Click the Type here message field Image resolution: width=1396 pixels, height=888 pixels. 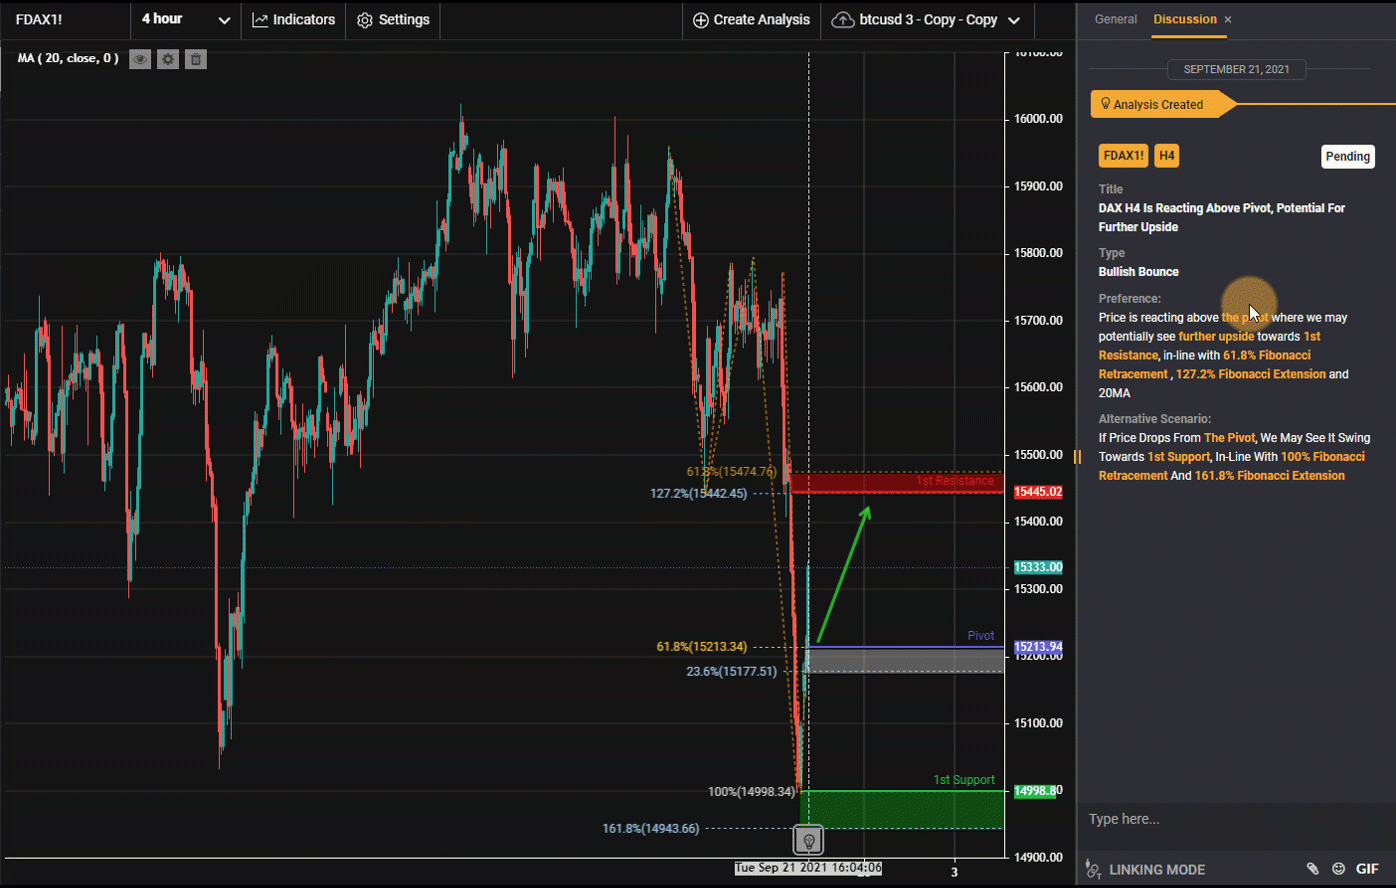pyautogui.click(x=1236, y=819)
